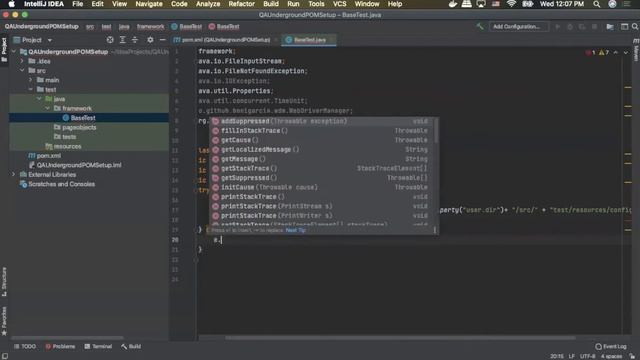
Task: Click the framework breadcrumb in navigation bar
Action: (151, 27)
